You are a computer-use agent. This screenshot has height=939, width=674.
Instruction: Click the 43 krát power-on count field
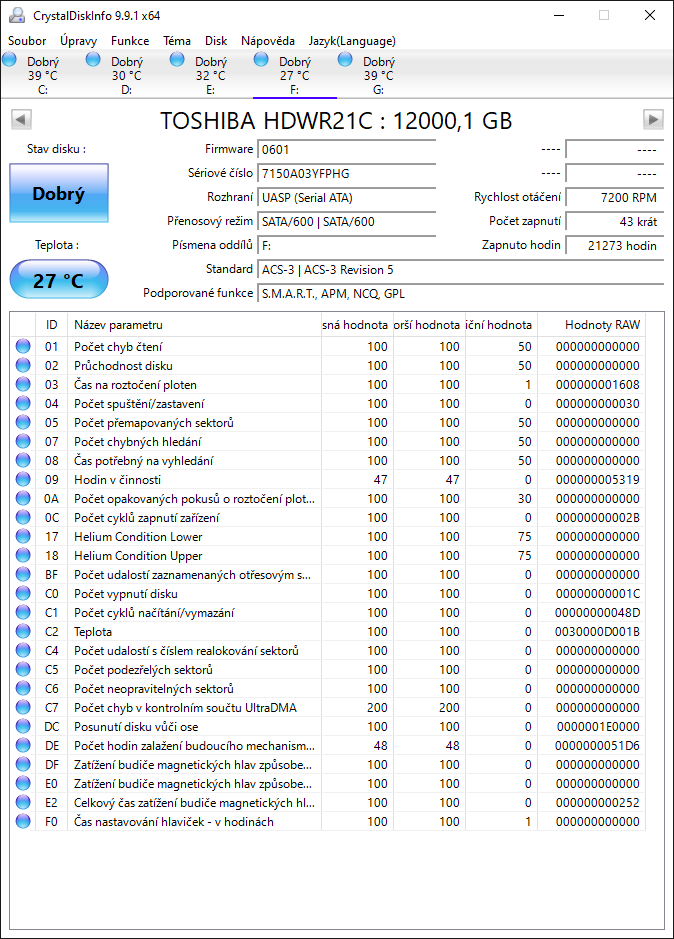point(615,221)
